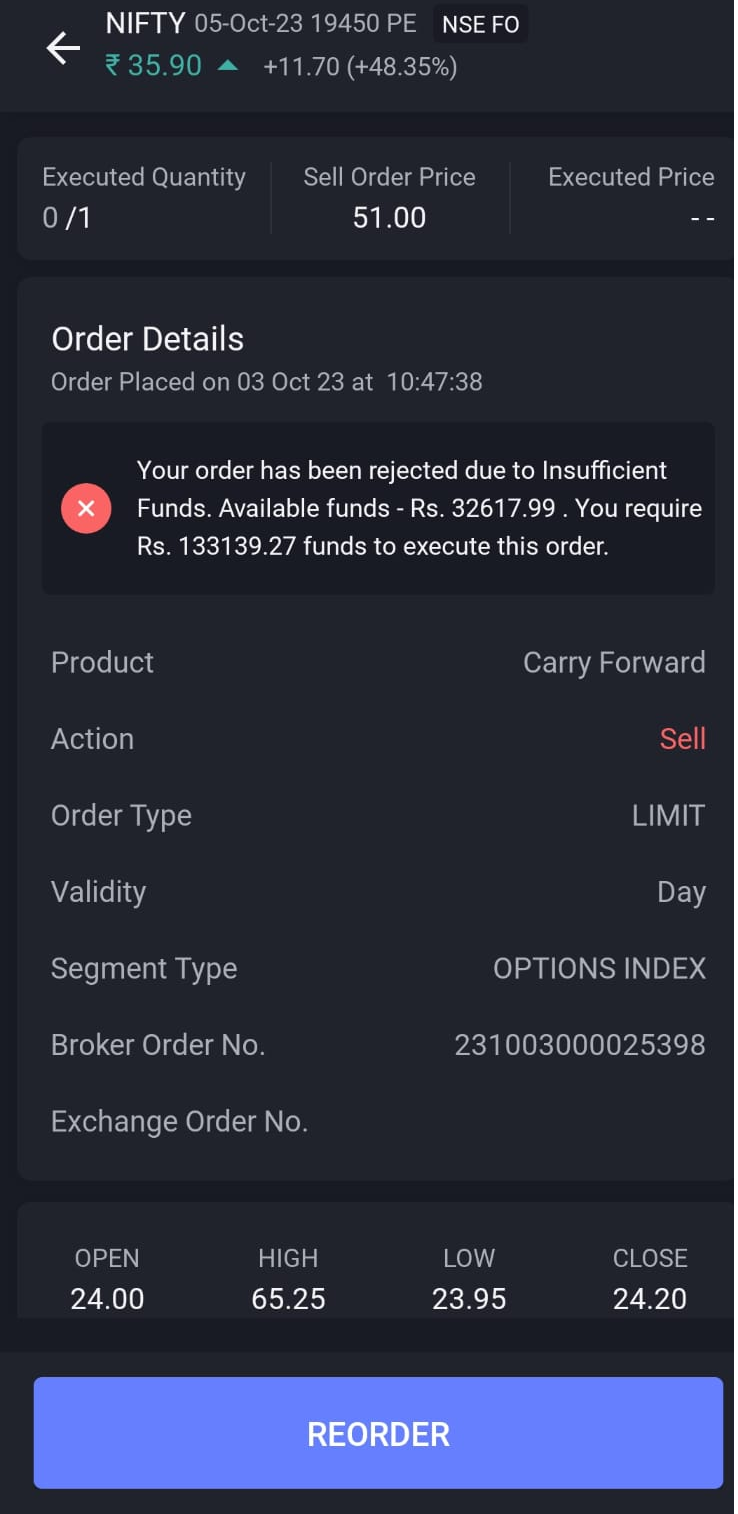Tap the NSE FO exchange badge
738x1514 pixels.
tap(480, 24)
